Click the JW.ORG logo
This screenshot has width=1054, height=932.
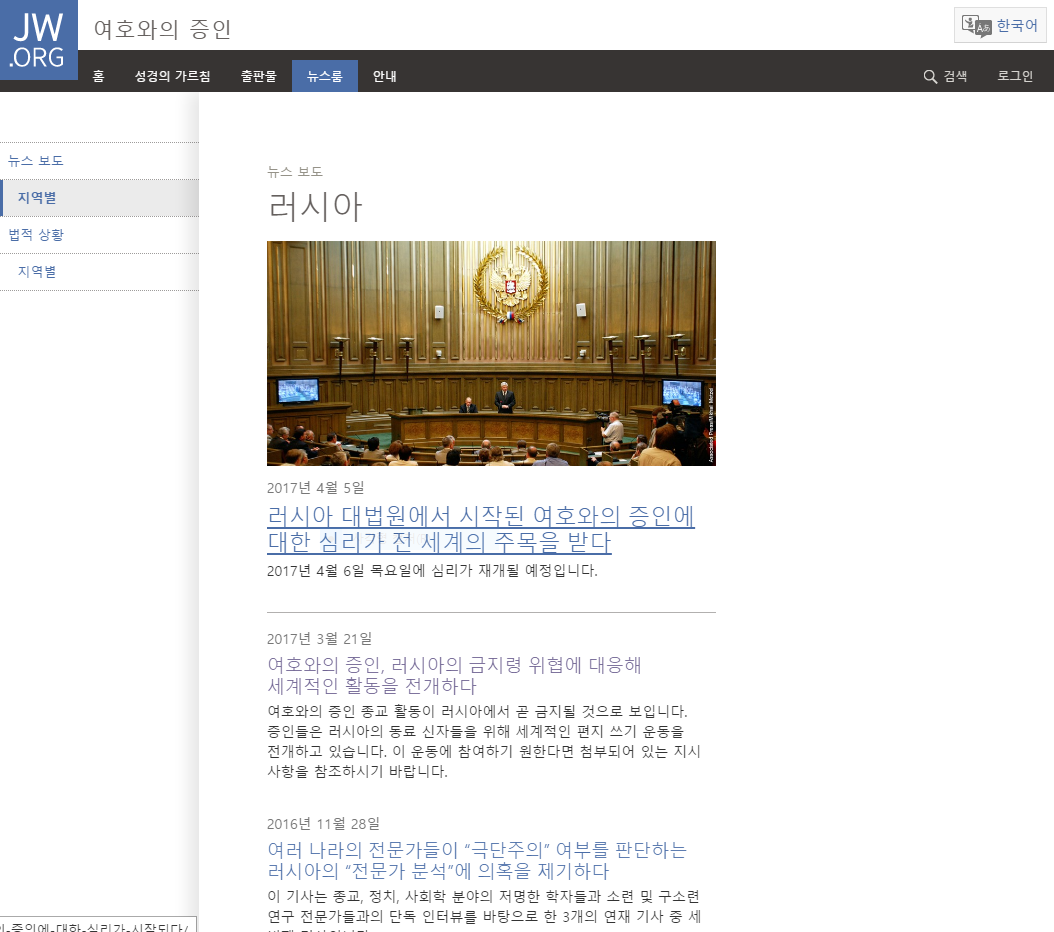tap(38, 40)
